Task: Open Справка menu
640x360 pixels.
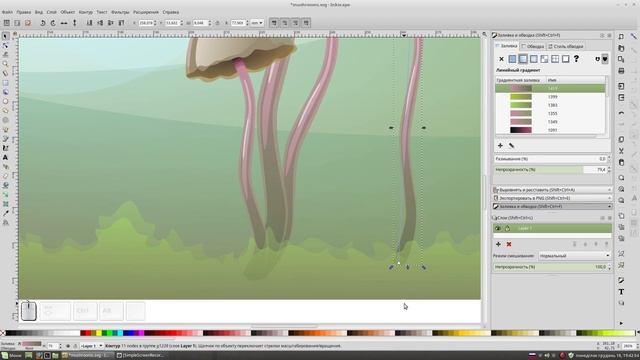Action: coord(171,12)
